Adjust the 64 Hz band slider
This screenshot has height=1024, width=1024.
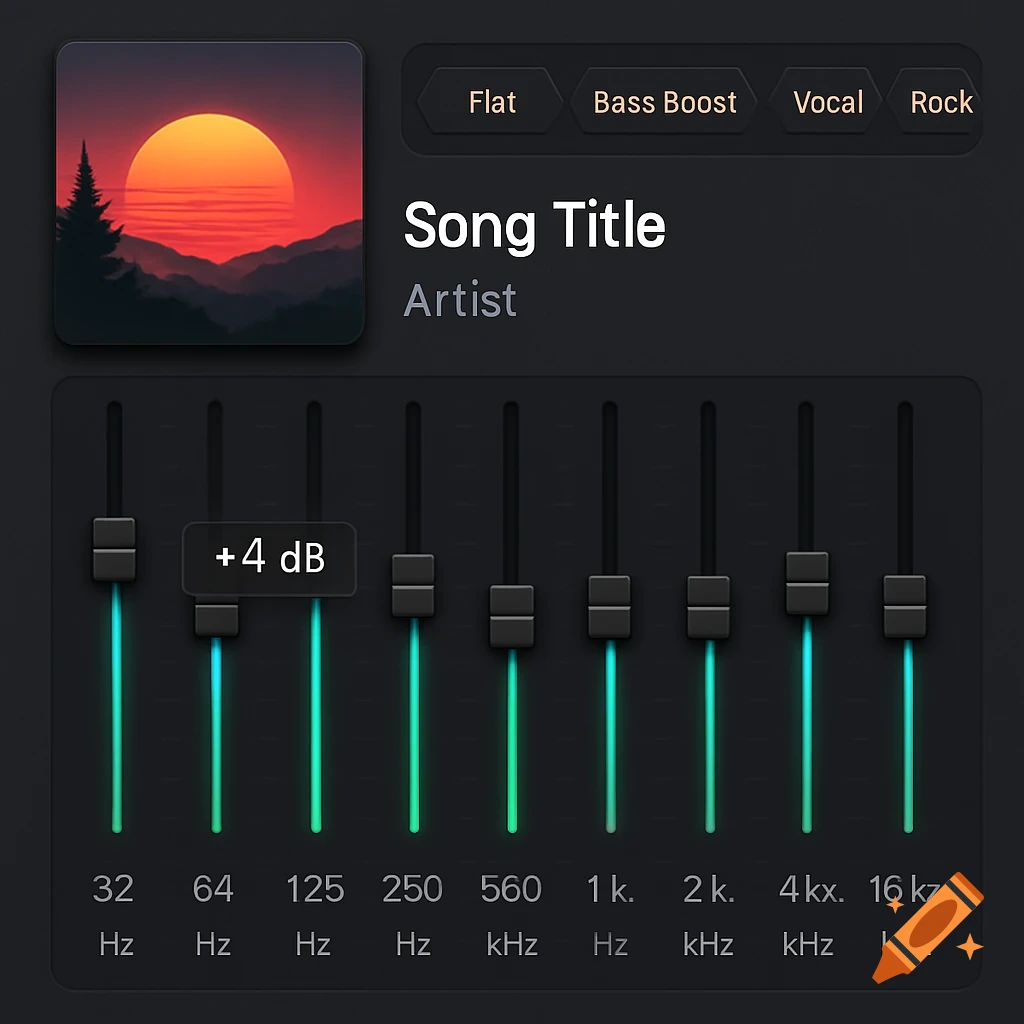[x=213, y=620]
